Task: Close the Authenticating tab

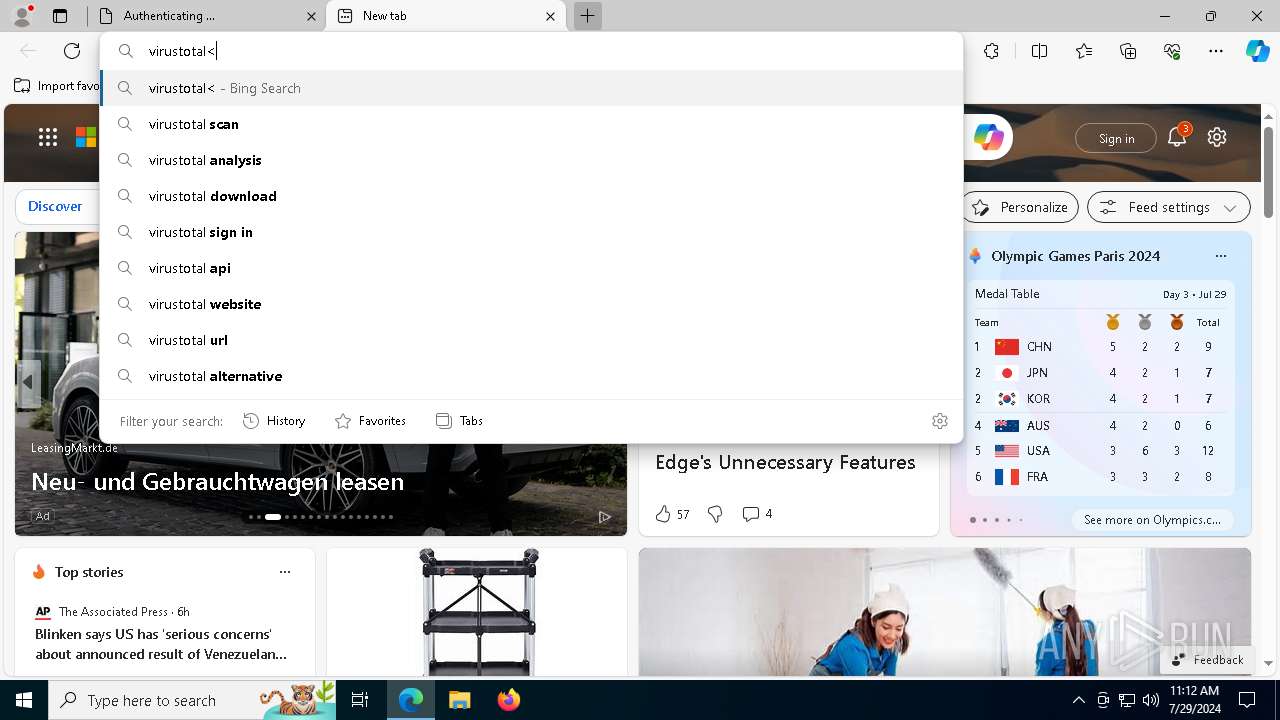Action: [311, 16]
